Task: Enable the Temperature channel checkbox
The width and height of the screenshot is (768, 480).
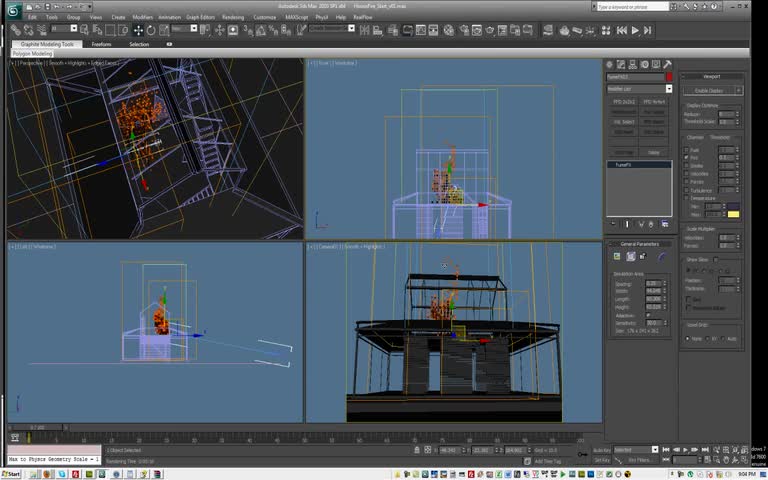Action: pos(687,198)
